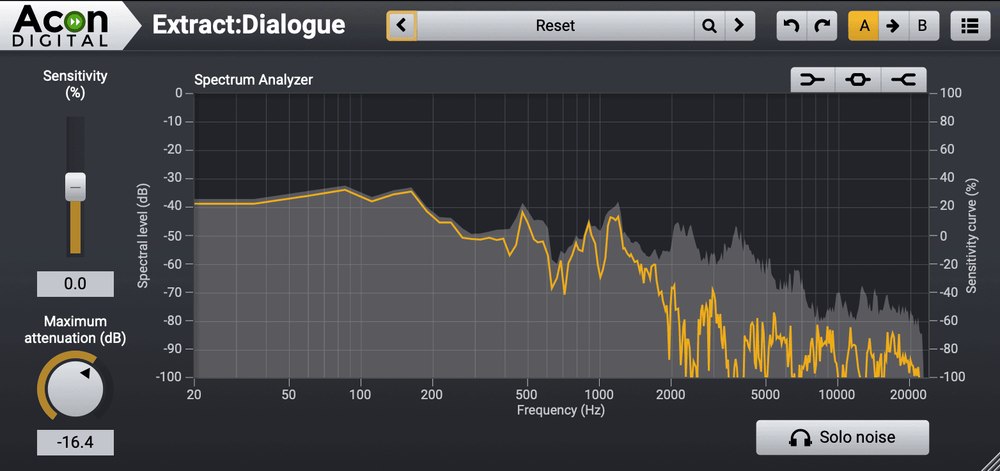Undo the last change

[791, 26]
